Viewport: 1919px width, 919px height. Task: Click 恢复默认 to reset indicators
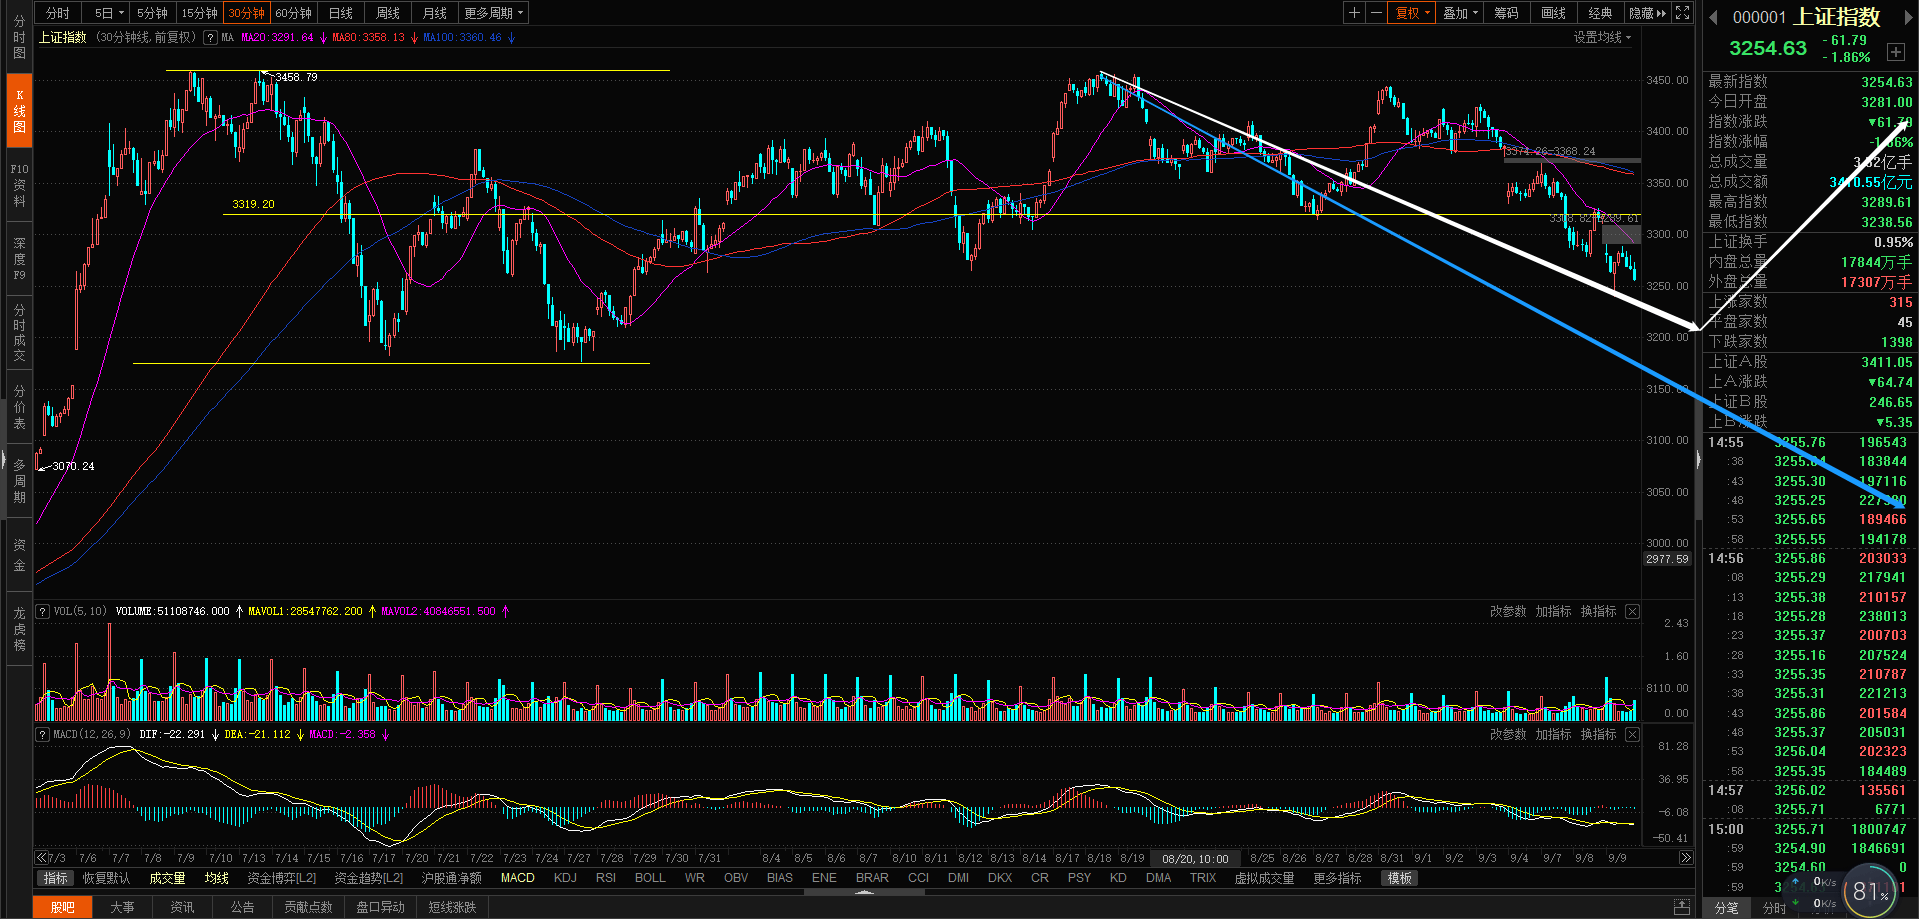[106, 878]
